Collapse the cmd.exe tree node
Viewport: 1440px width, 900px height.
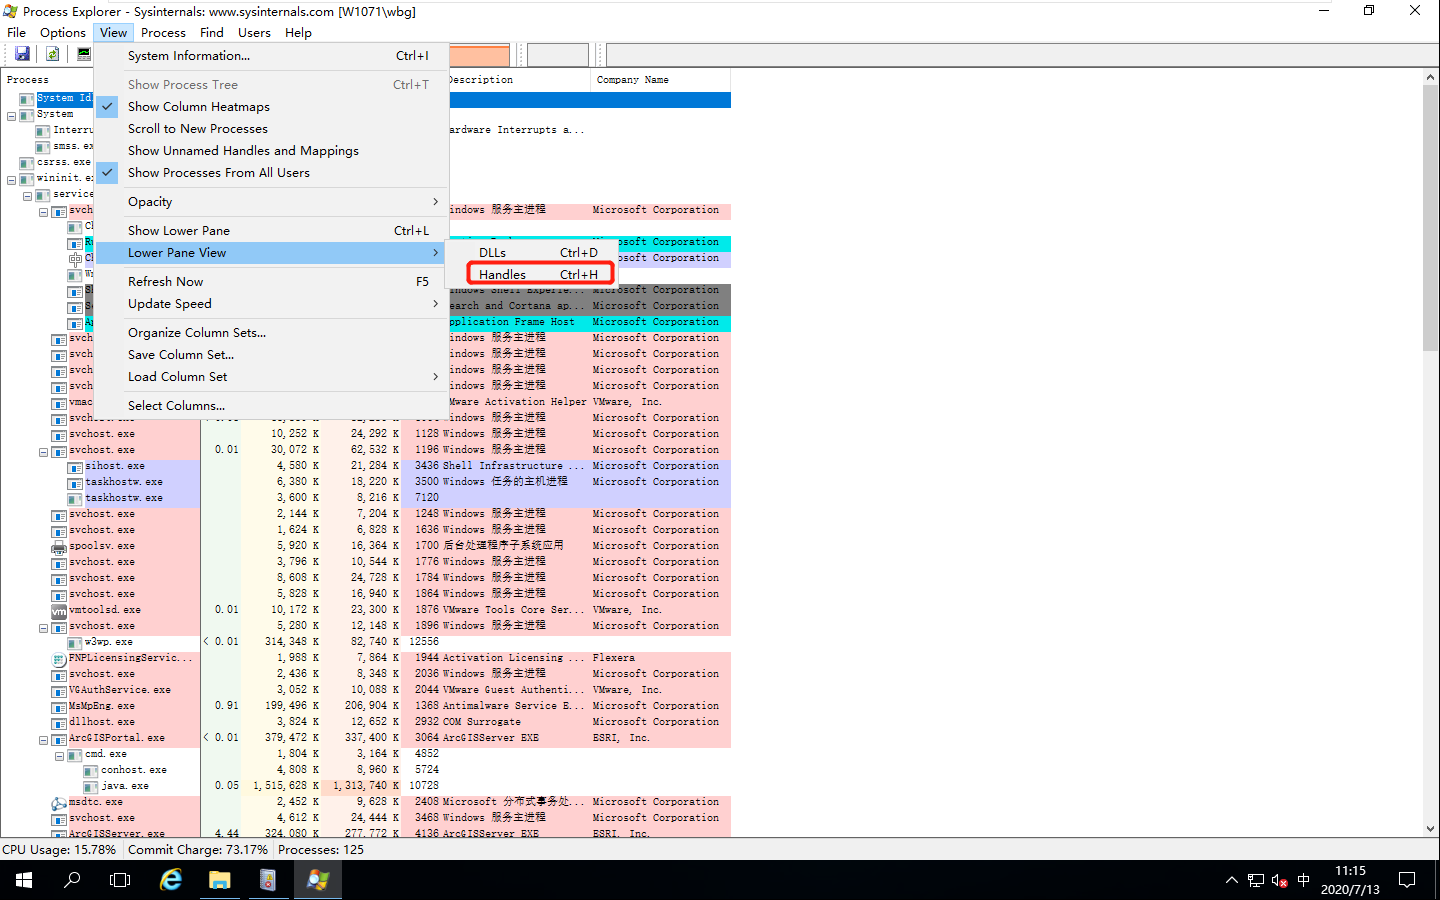pyautogui.click(x=59, y=756)
